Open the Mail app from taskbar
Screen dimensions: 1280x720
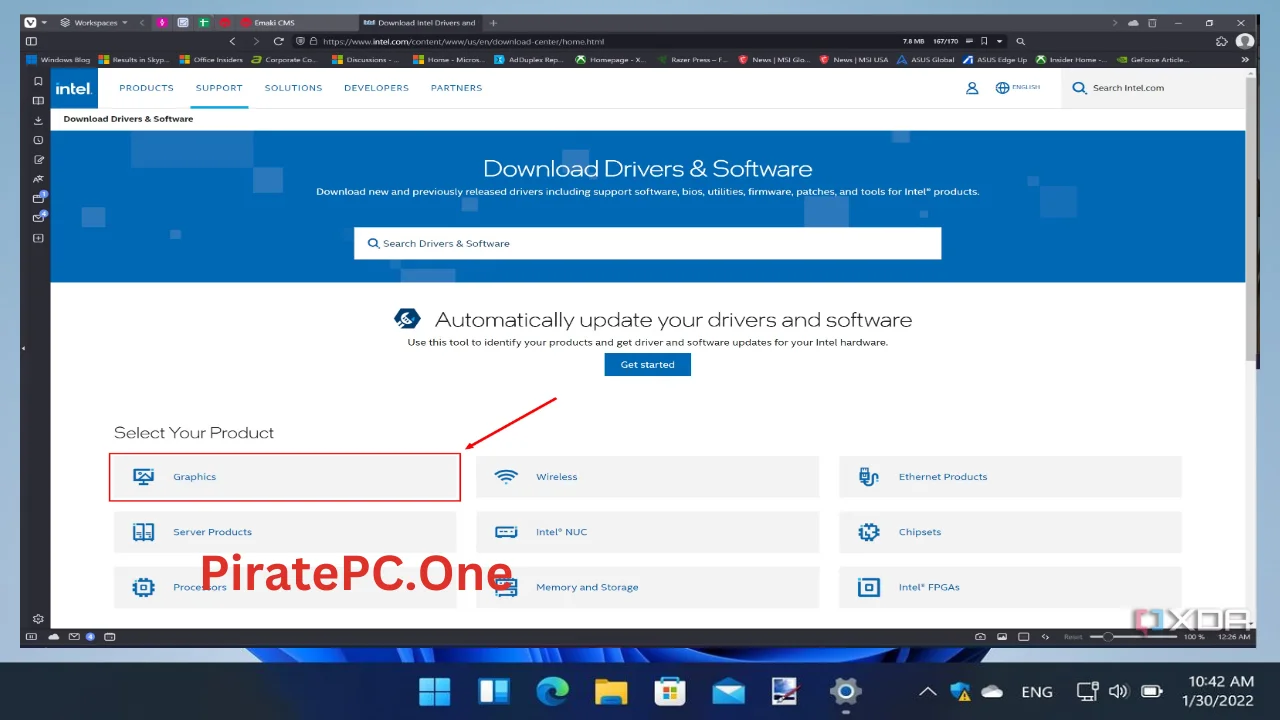point(728,691)
